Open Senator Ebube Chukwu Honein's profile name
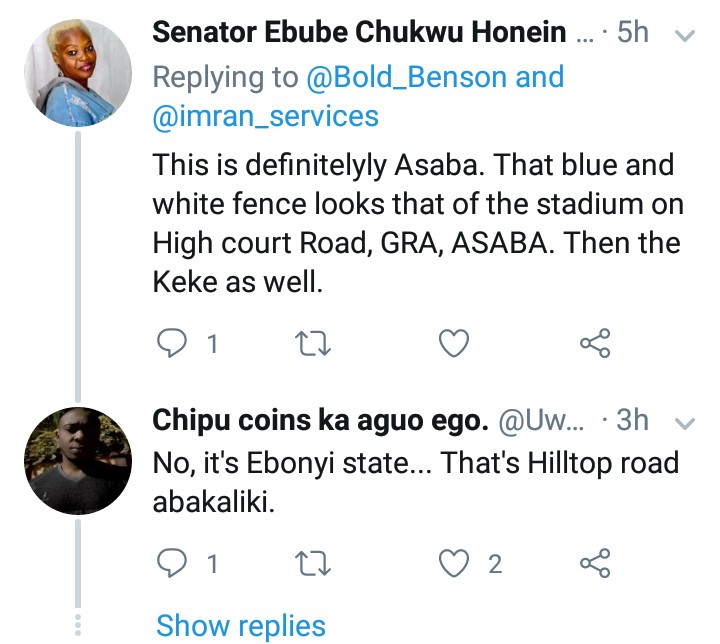The image size is (720, 644). tap(360, 33)
